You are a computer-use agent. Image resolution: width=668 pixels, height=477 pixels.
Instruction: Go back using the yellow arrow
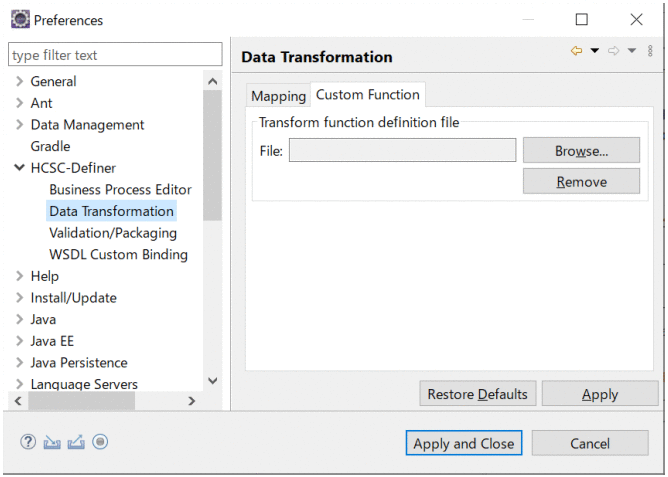pyautogui.click(x=577, y=51)
